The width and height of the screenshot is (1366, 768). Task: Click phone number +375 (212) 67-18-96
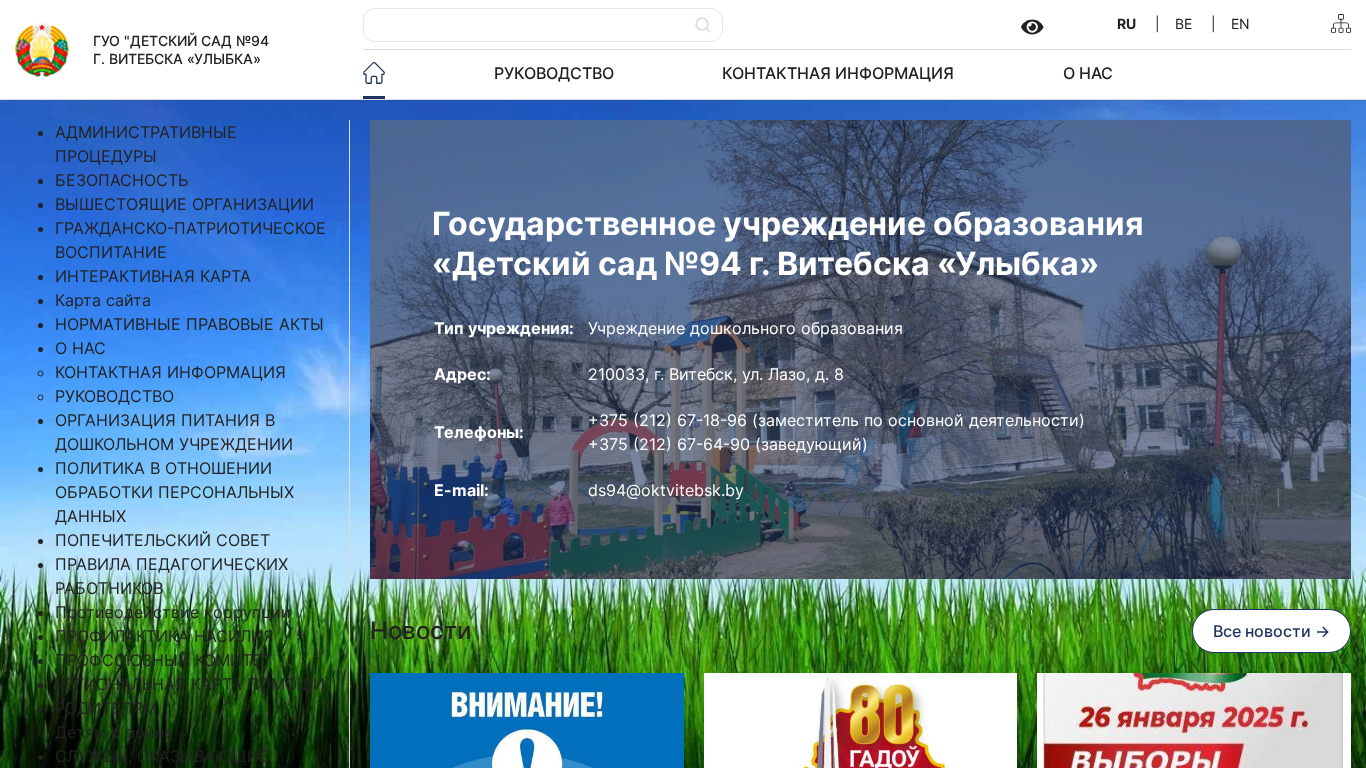(667, 420)
